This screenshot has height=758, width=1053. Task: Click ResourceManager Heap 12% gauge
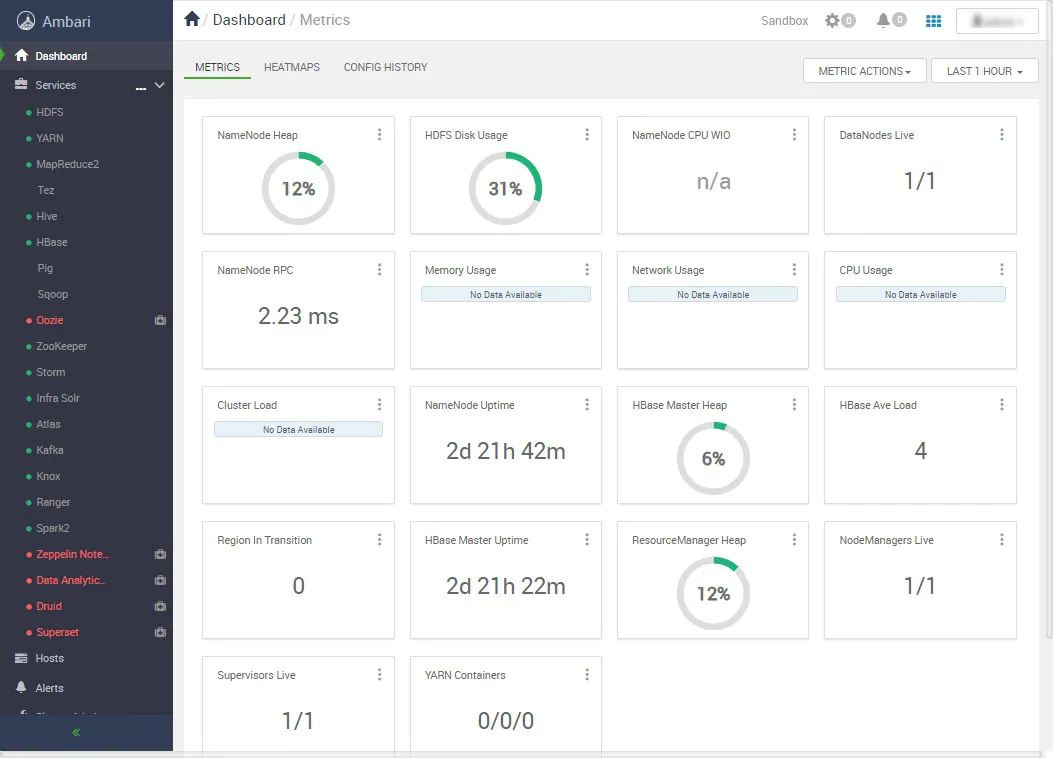[x=713, y=593]
